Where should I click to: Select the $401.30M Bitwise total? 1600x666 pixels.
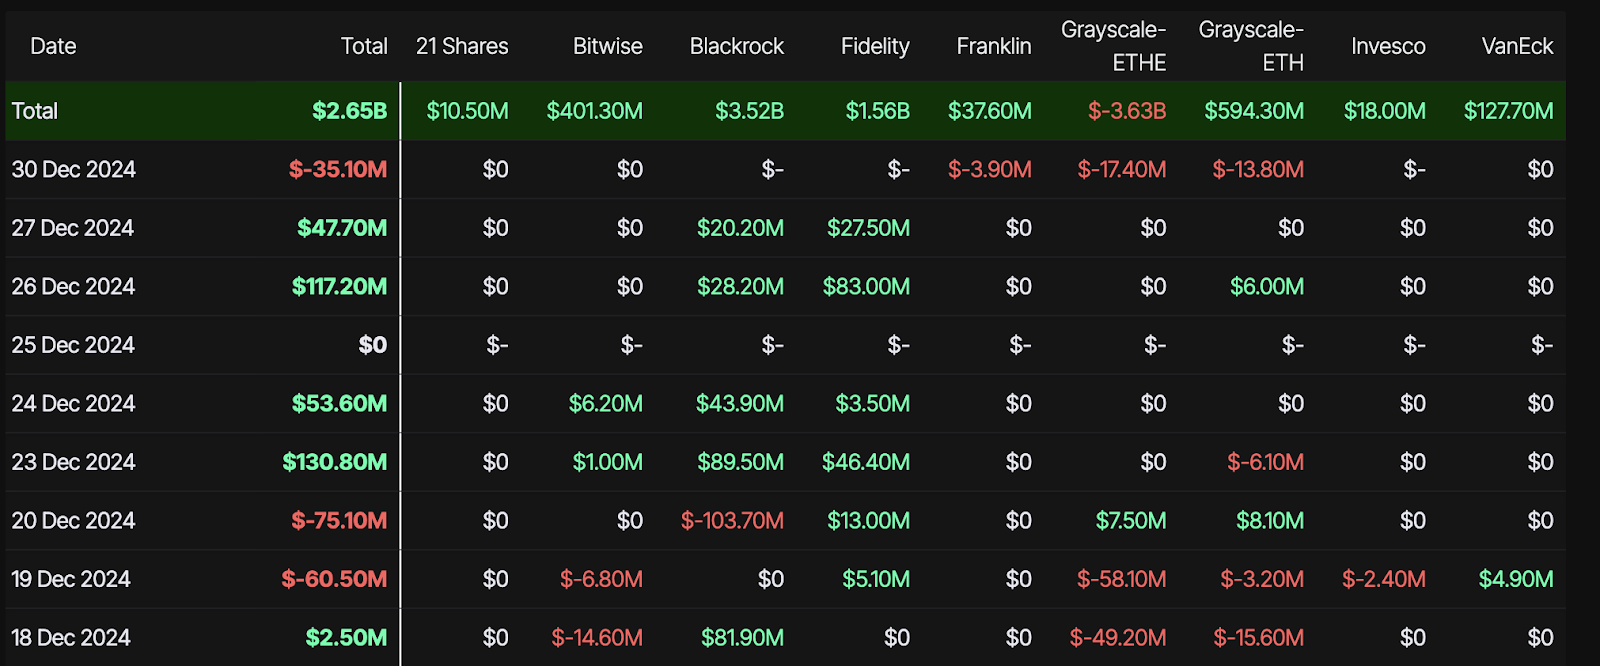point(595,111)
